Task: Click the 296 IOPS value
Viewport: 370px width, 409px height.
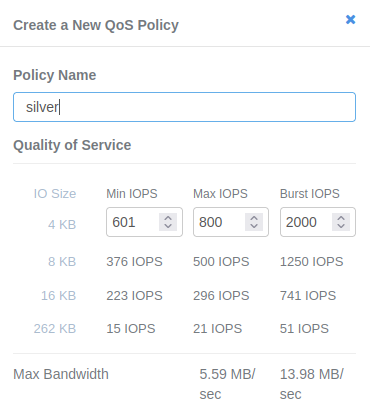Action: click(221, 296)
